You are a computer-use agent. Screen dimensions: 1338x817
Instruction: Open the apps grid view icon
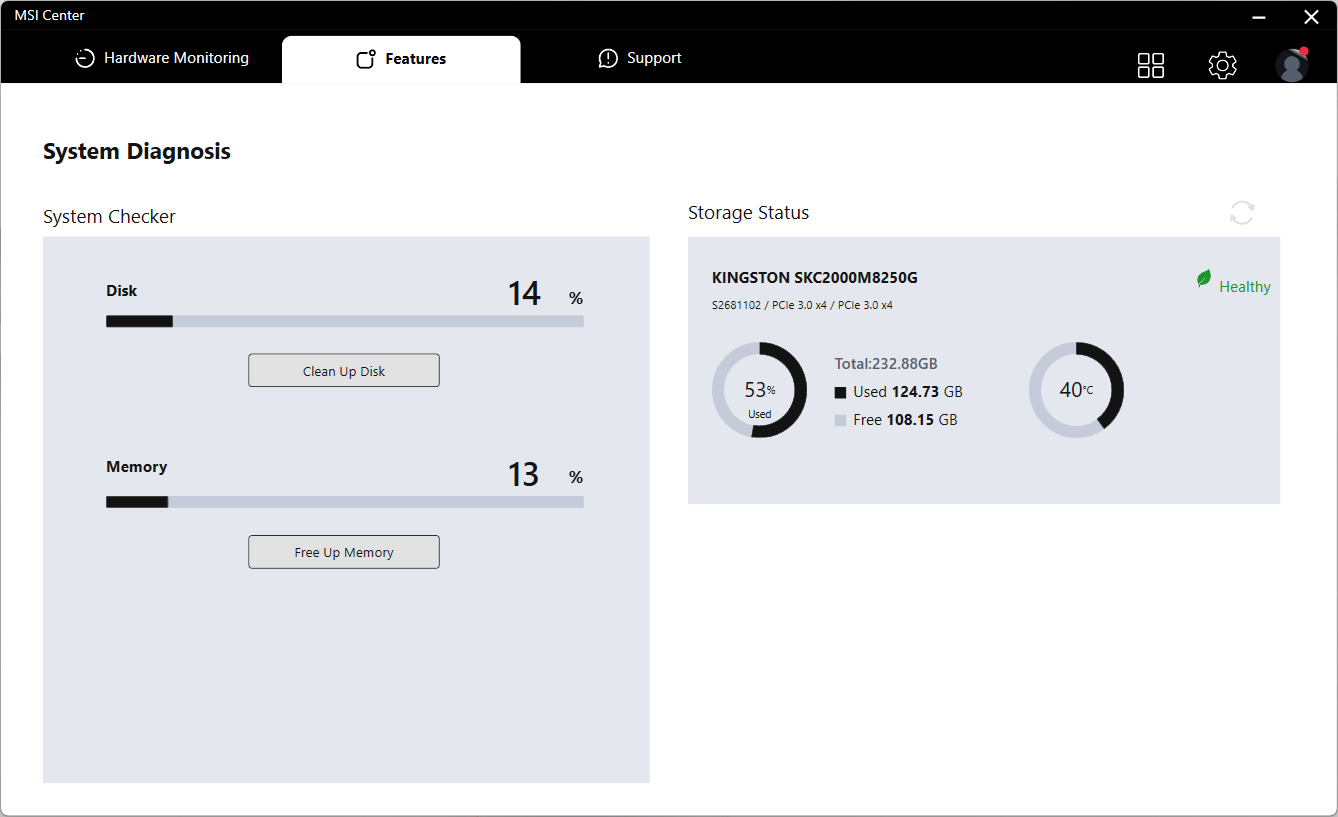[1151, 66]
